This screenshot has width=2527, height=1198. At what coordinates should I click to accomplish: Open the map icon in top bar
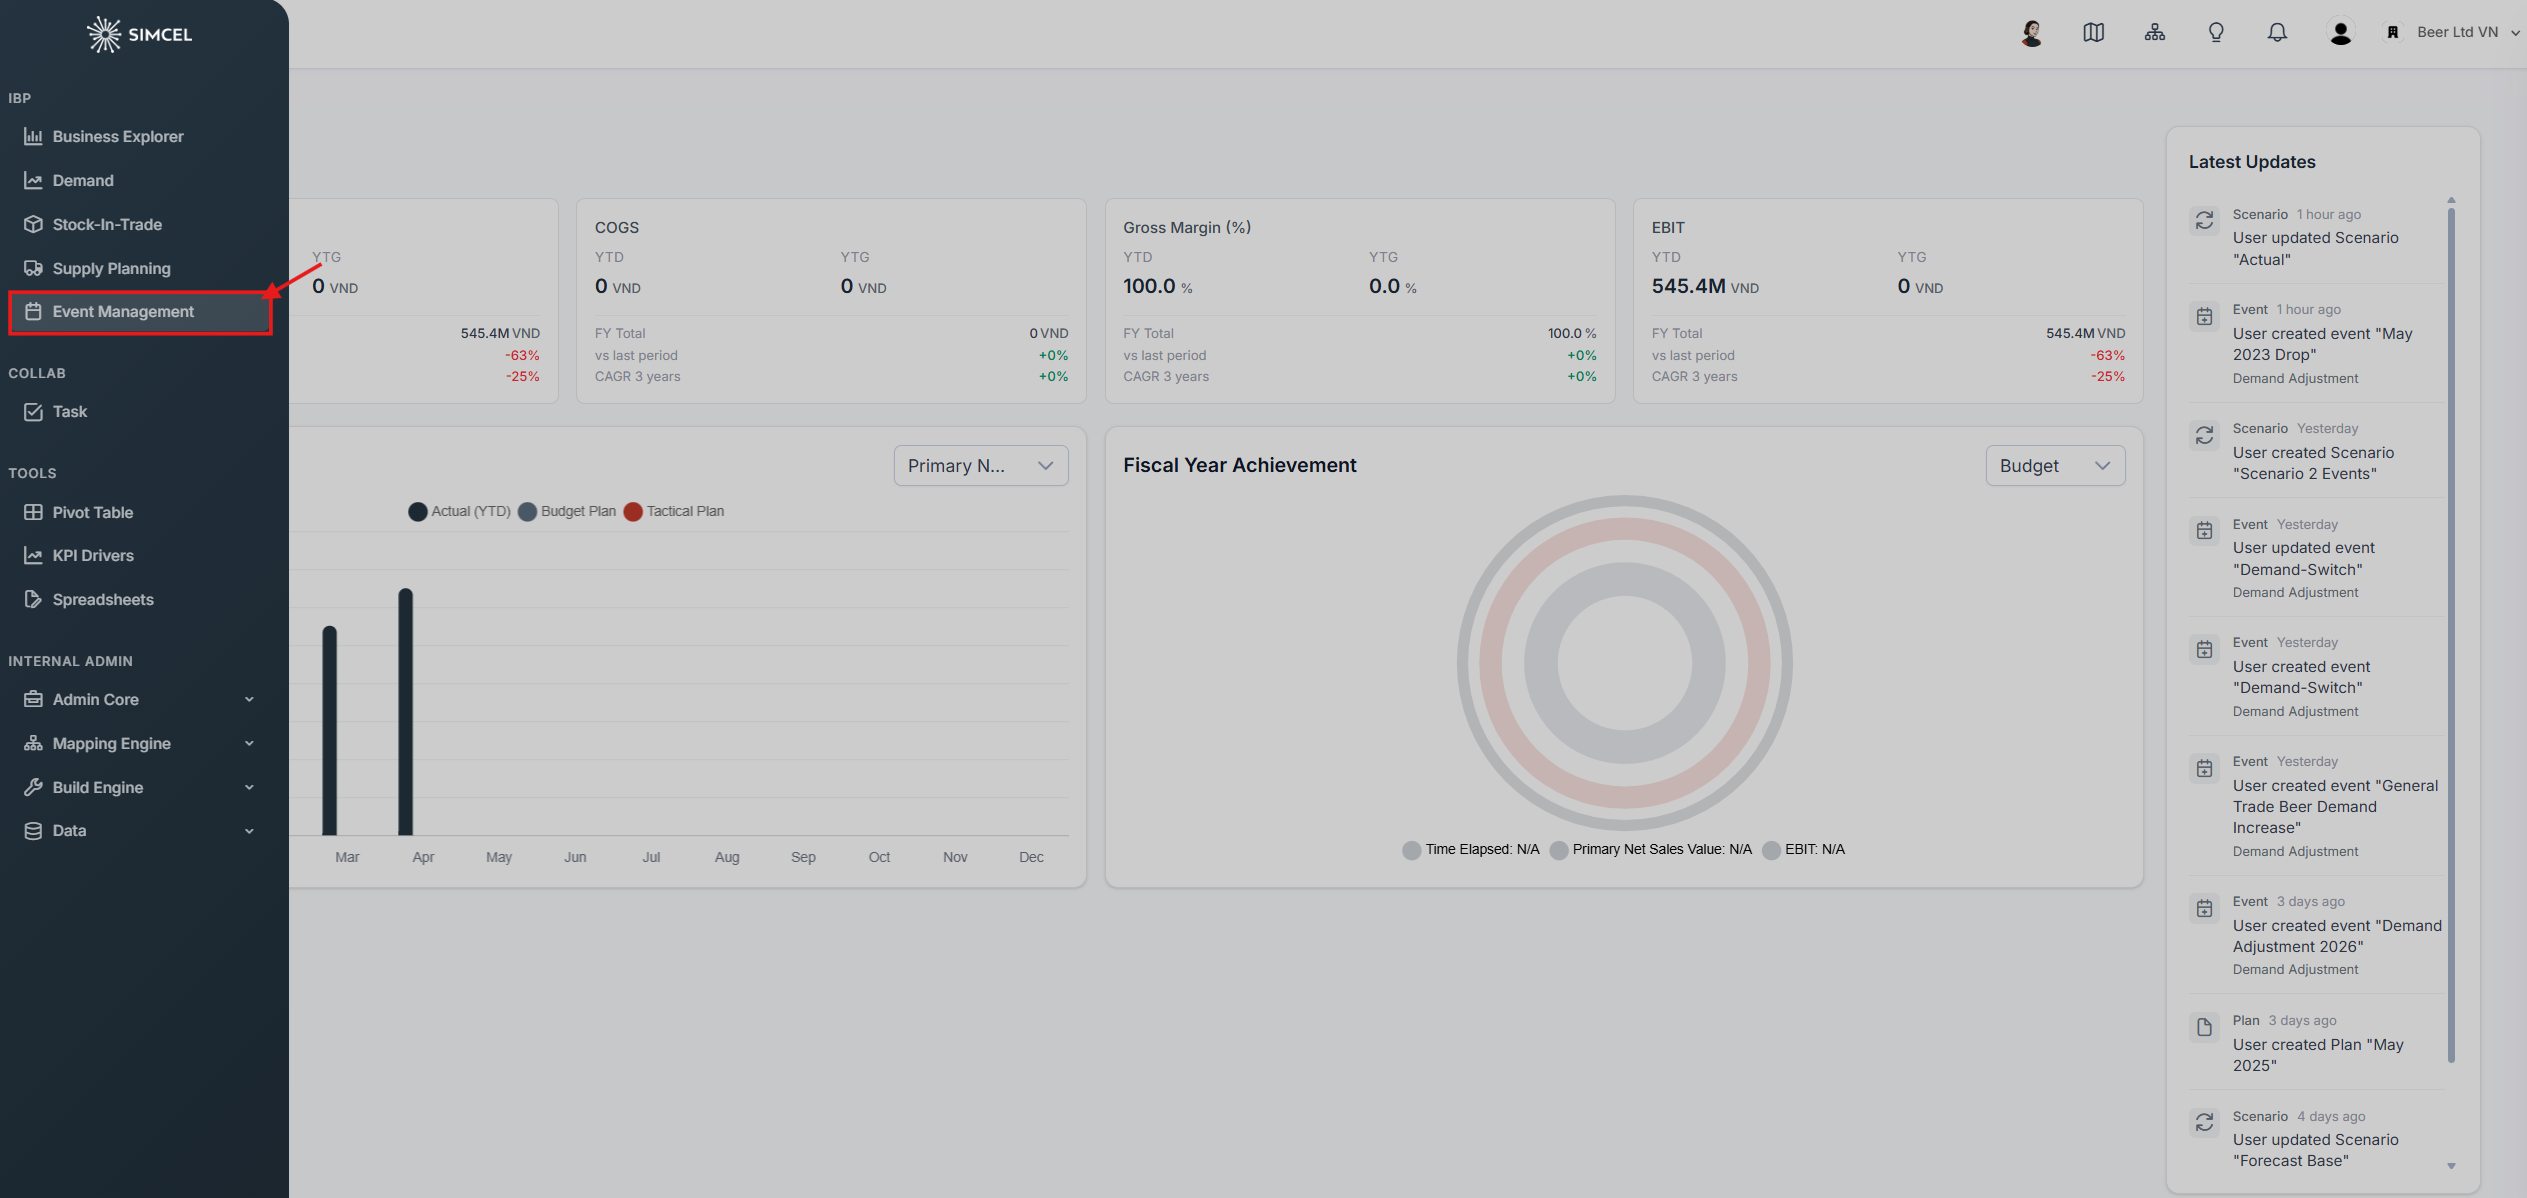(x=2093, y=33)
